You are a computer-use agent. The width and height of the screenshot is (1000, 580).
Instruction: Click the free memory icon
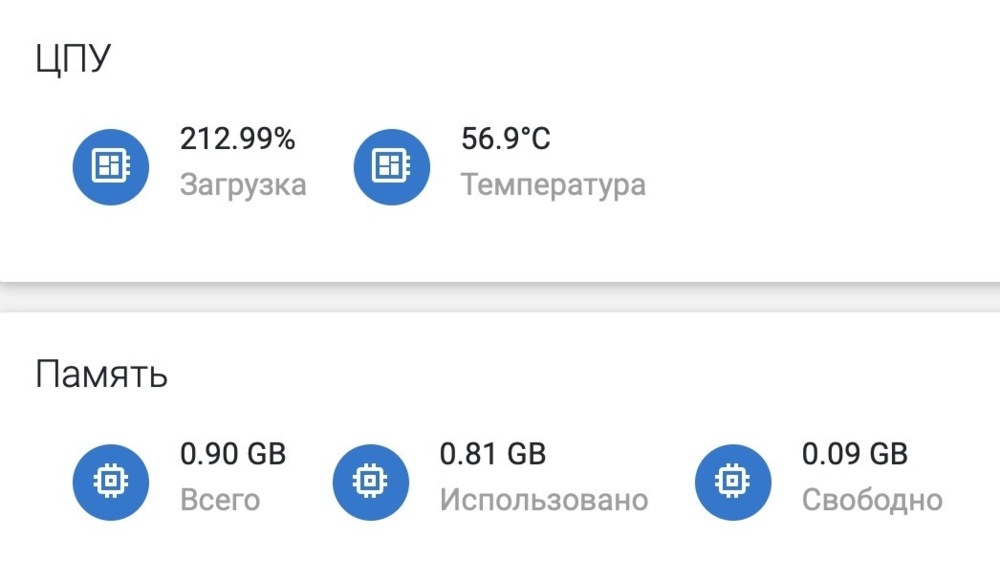pyautogui.click(x=733, y=482)
